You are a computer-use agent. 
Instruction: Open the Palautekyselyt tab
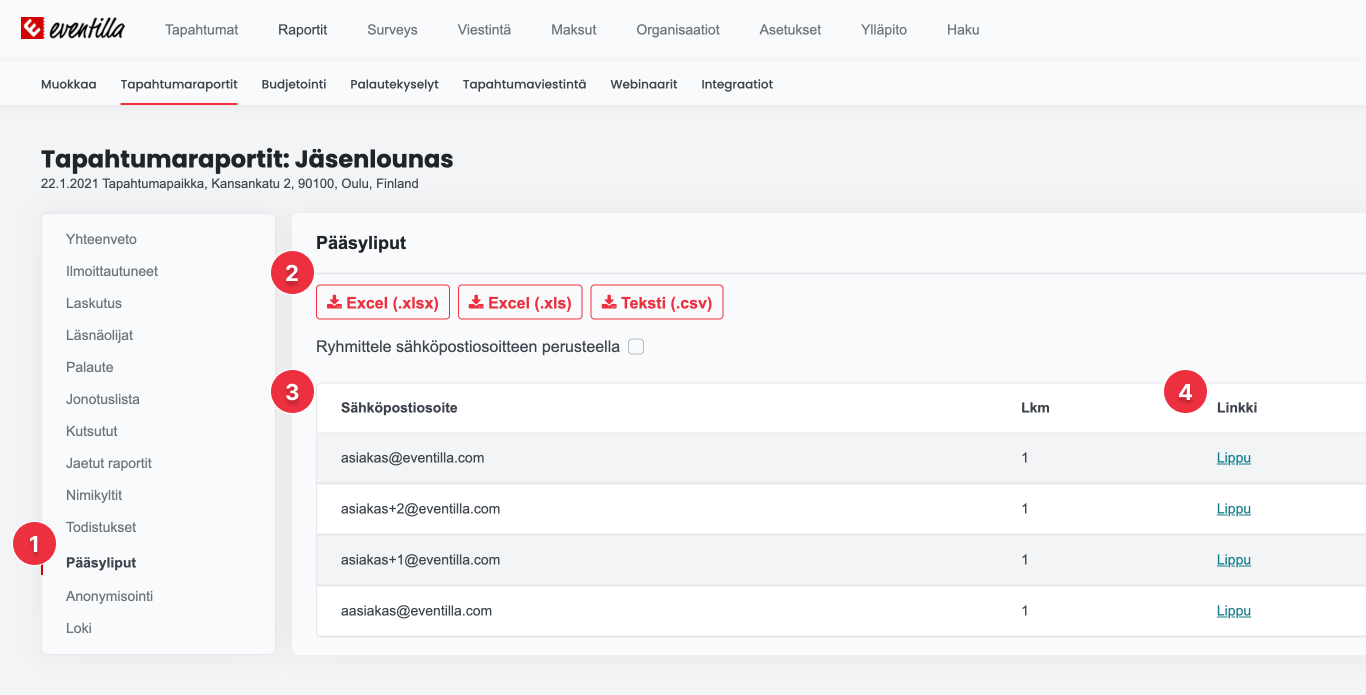pyautogui.click(x=394, y=84)
